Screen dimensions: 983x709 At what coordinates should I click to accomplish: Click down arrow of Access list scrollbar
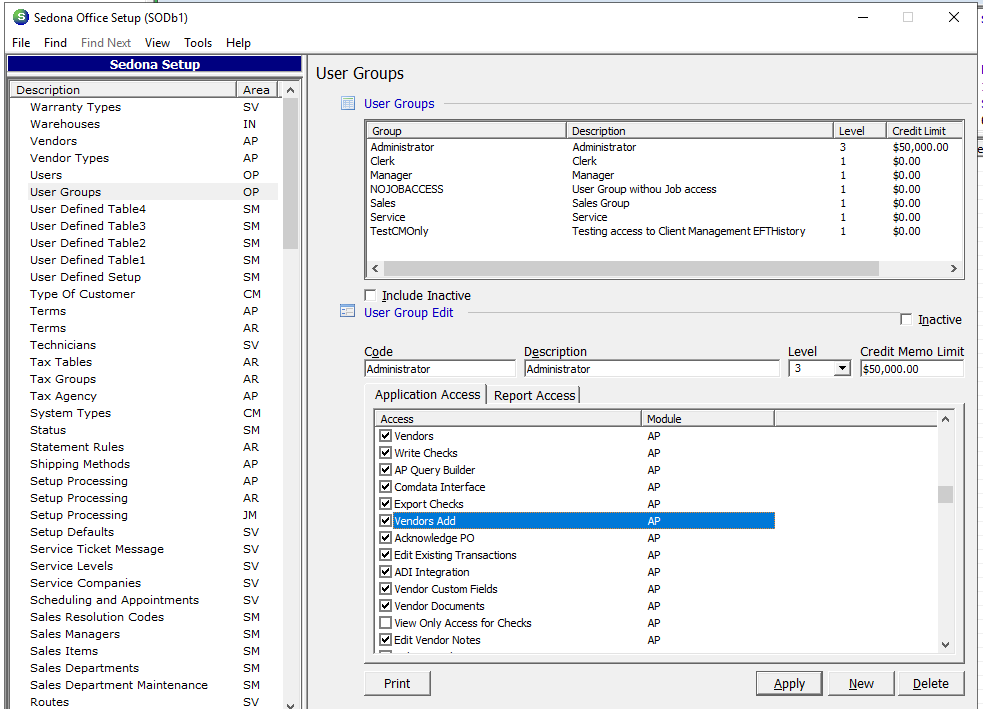pyautogui.click(x=945, y=644)
